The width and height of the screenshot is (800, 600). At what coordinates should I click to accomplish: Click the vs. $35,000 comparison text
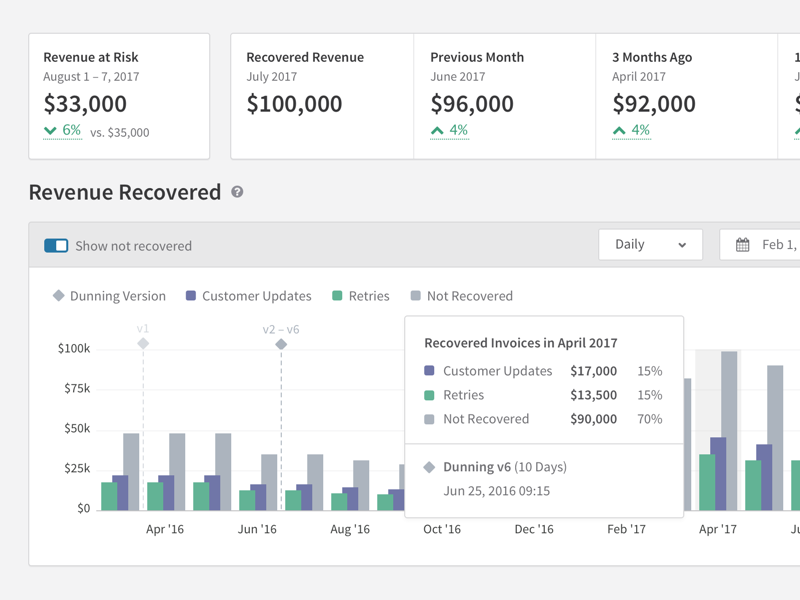(x=120, y=133)
